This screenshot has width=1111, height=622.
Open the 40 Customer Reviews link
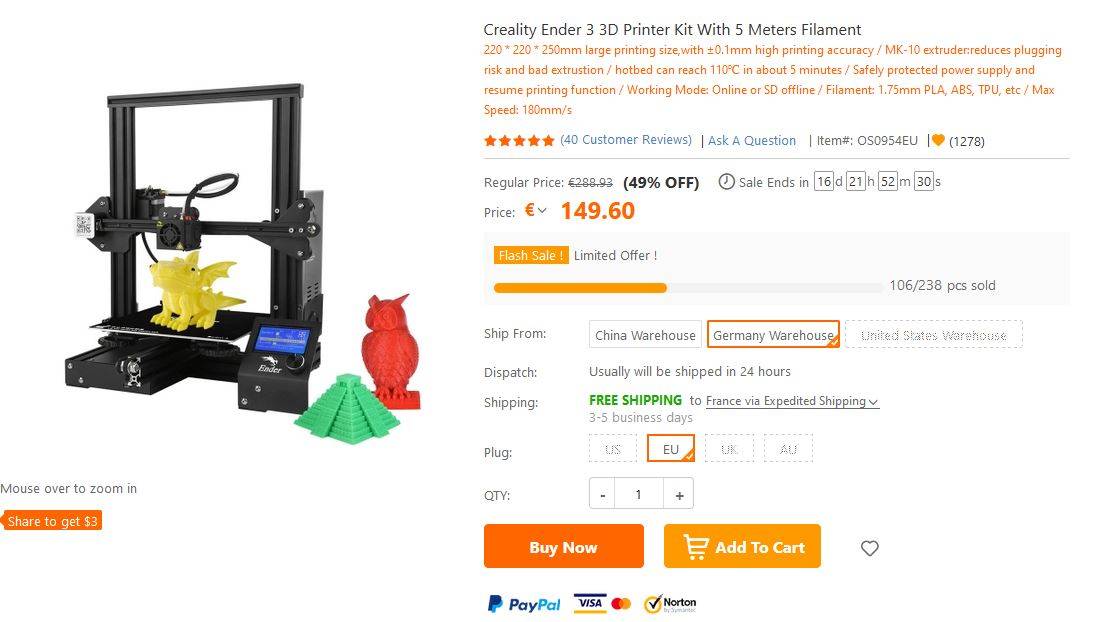626,140
